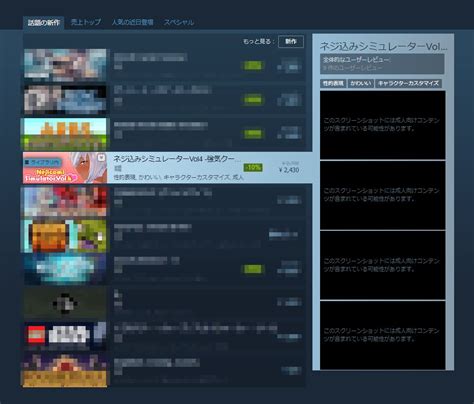Screen dimensions: 474x404
Task: Click the 全体的なユーザーレビュー summary box
Action: pyautogui.click(x=382, y=64)
